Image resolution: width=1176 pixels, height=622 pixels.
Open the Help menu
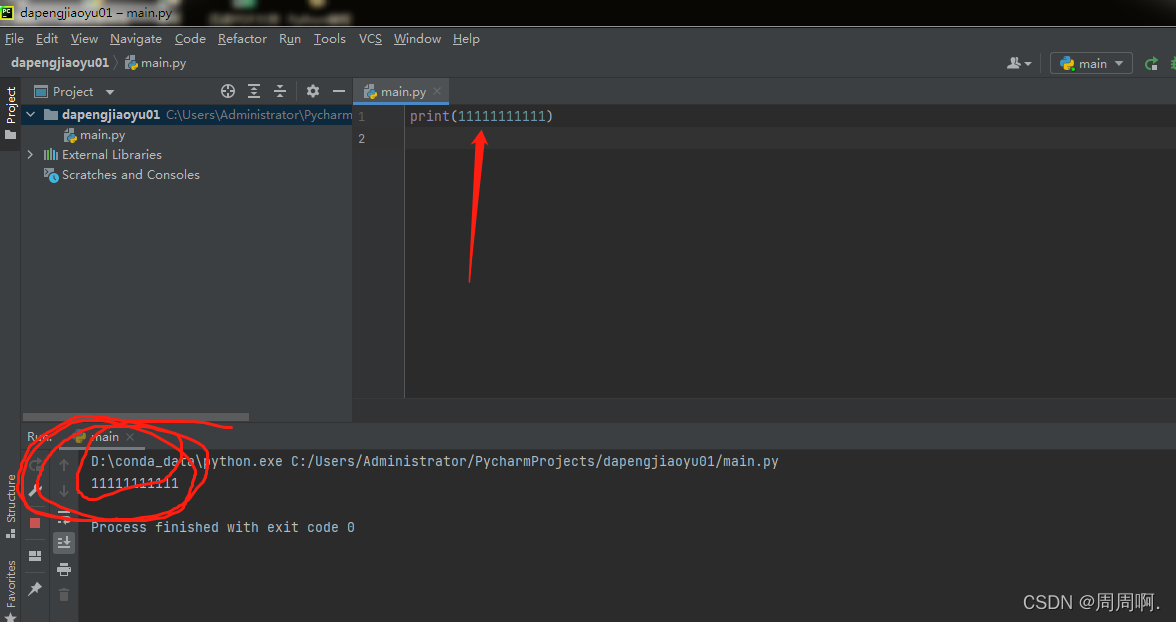[x=466, y=39]
